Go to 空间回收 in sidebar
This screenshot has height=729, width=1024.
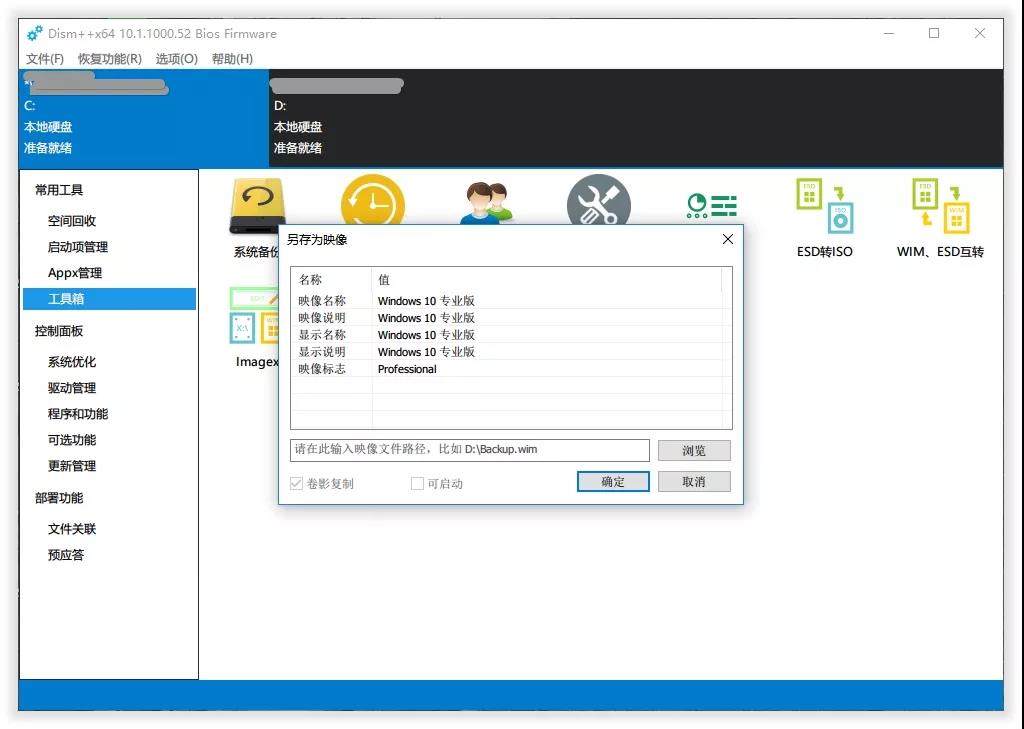coord(72,221)
